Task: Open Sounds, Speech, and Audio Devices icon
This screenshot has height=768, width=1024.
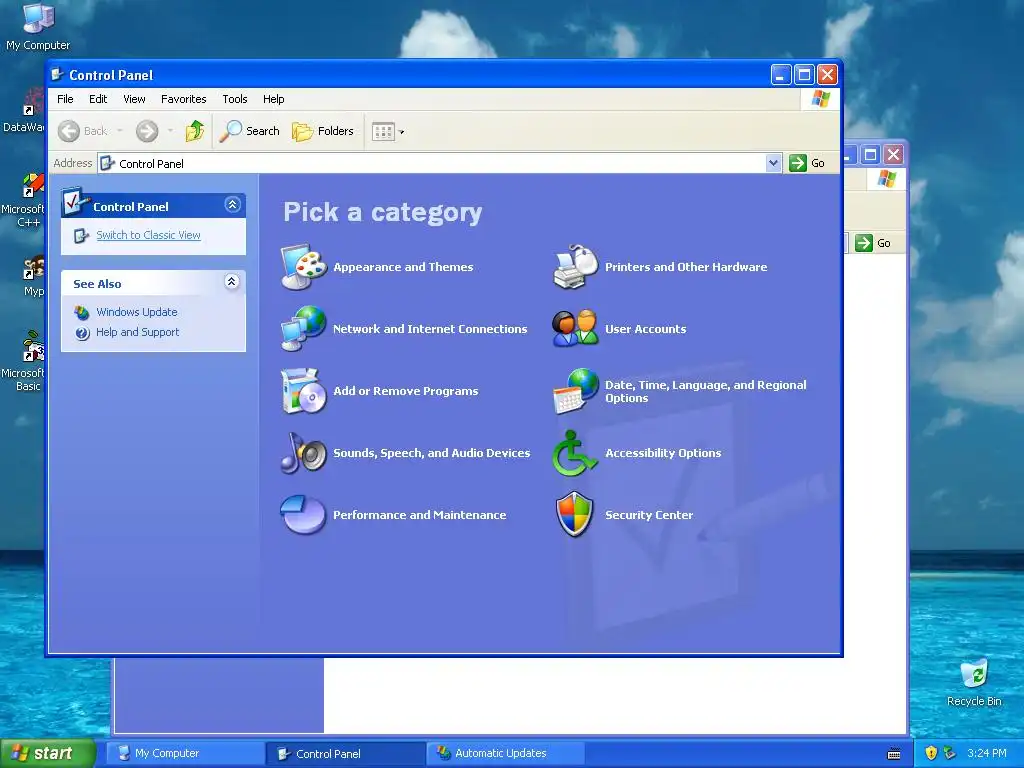Action: pos(304,453)
